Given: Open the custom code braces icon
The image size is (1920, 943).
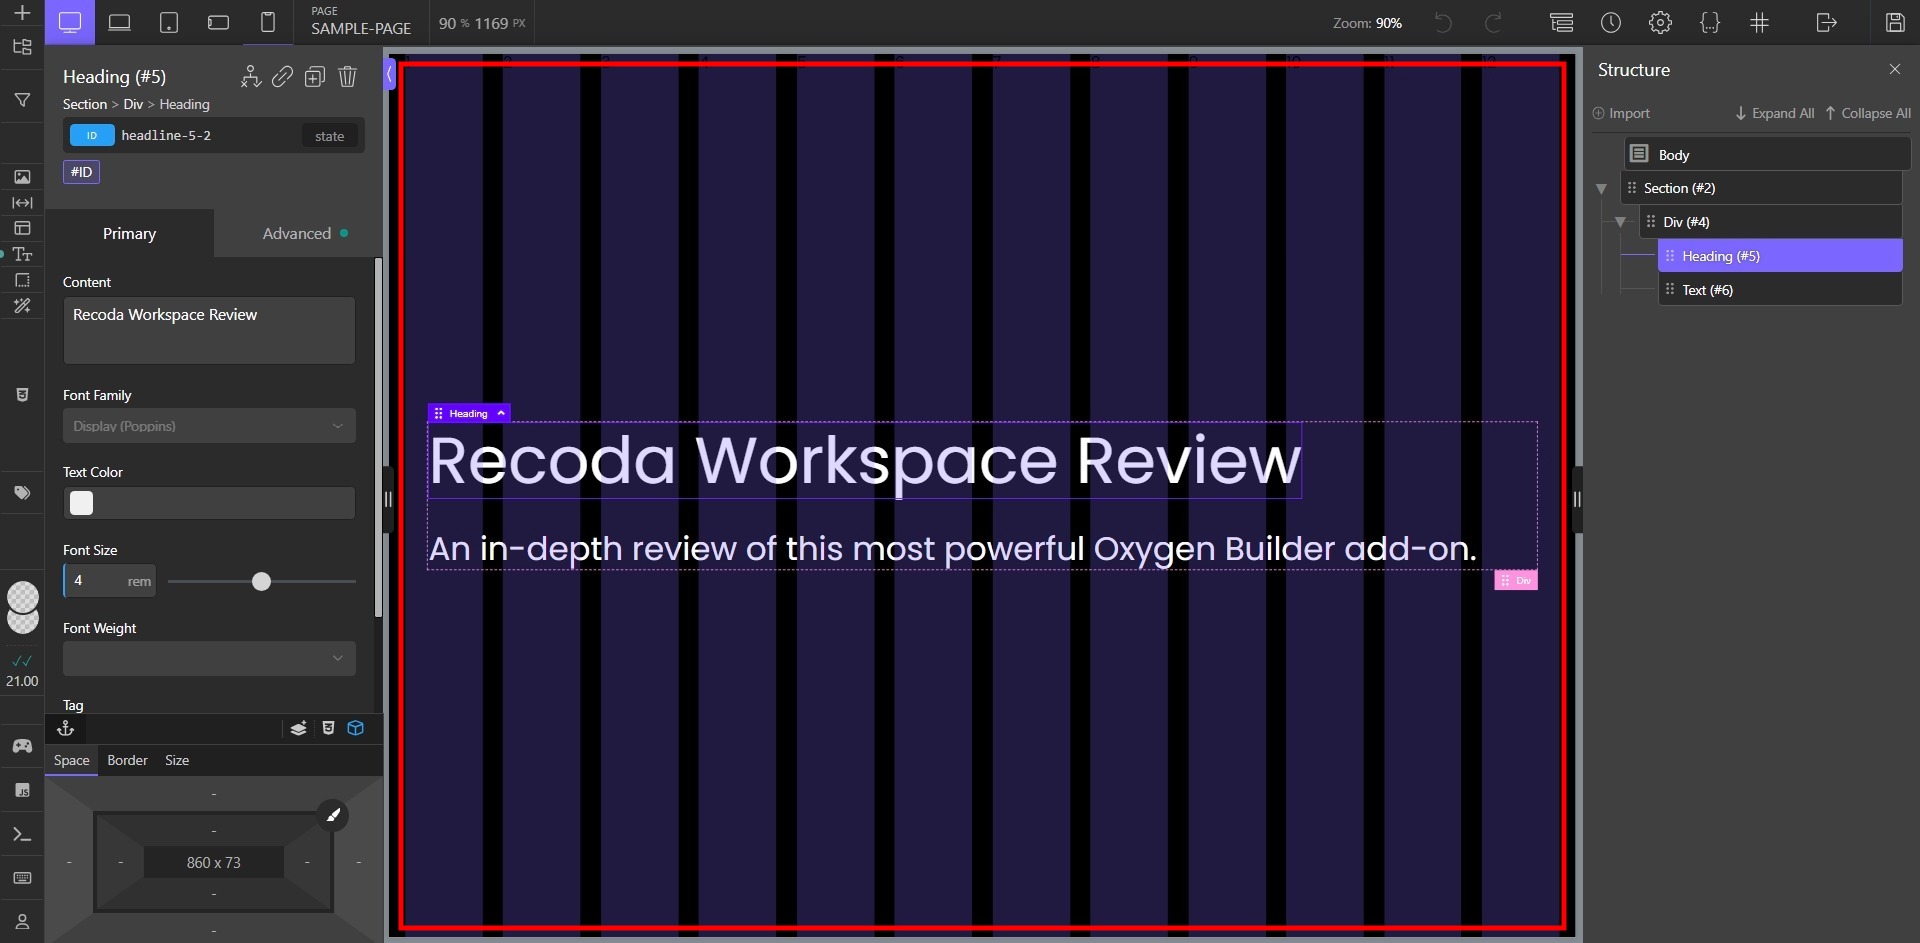Looking at the screenshot, I should point(1710,22).
